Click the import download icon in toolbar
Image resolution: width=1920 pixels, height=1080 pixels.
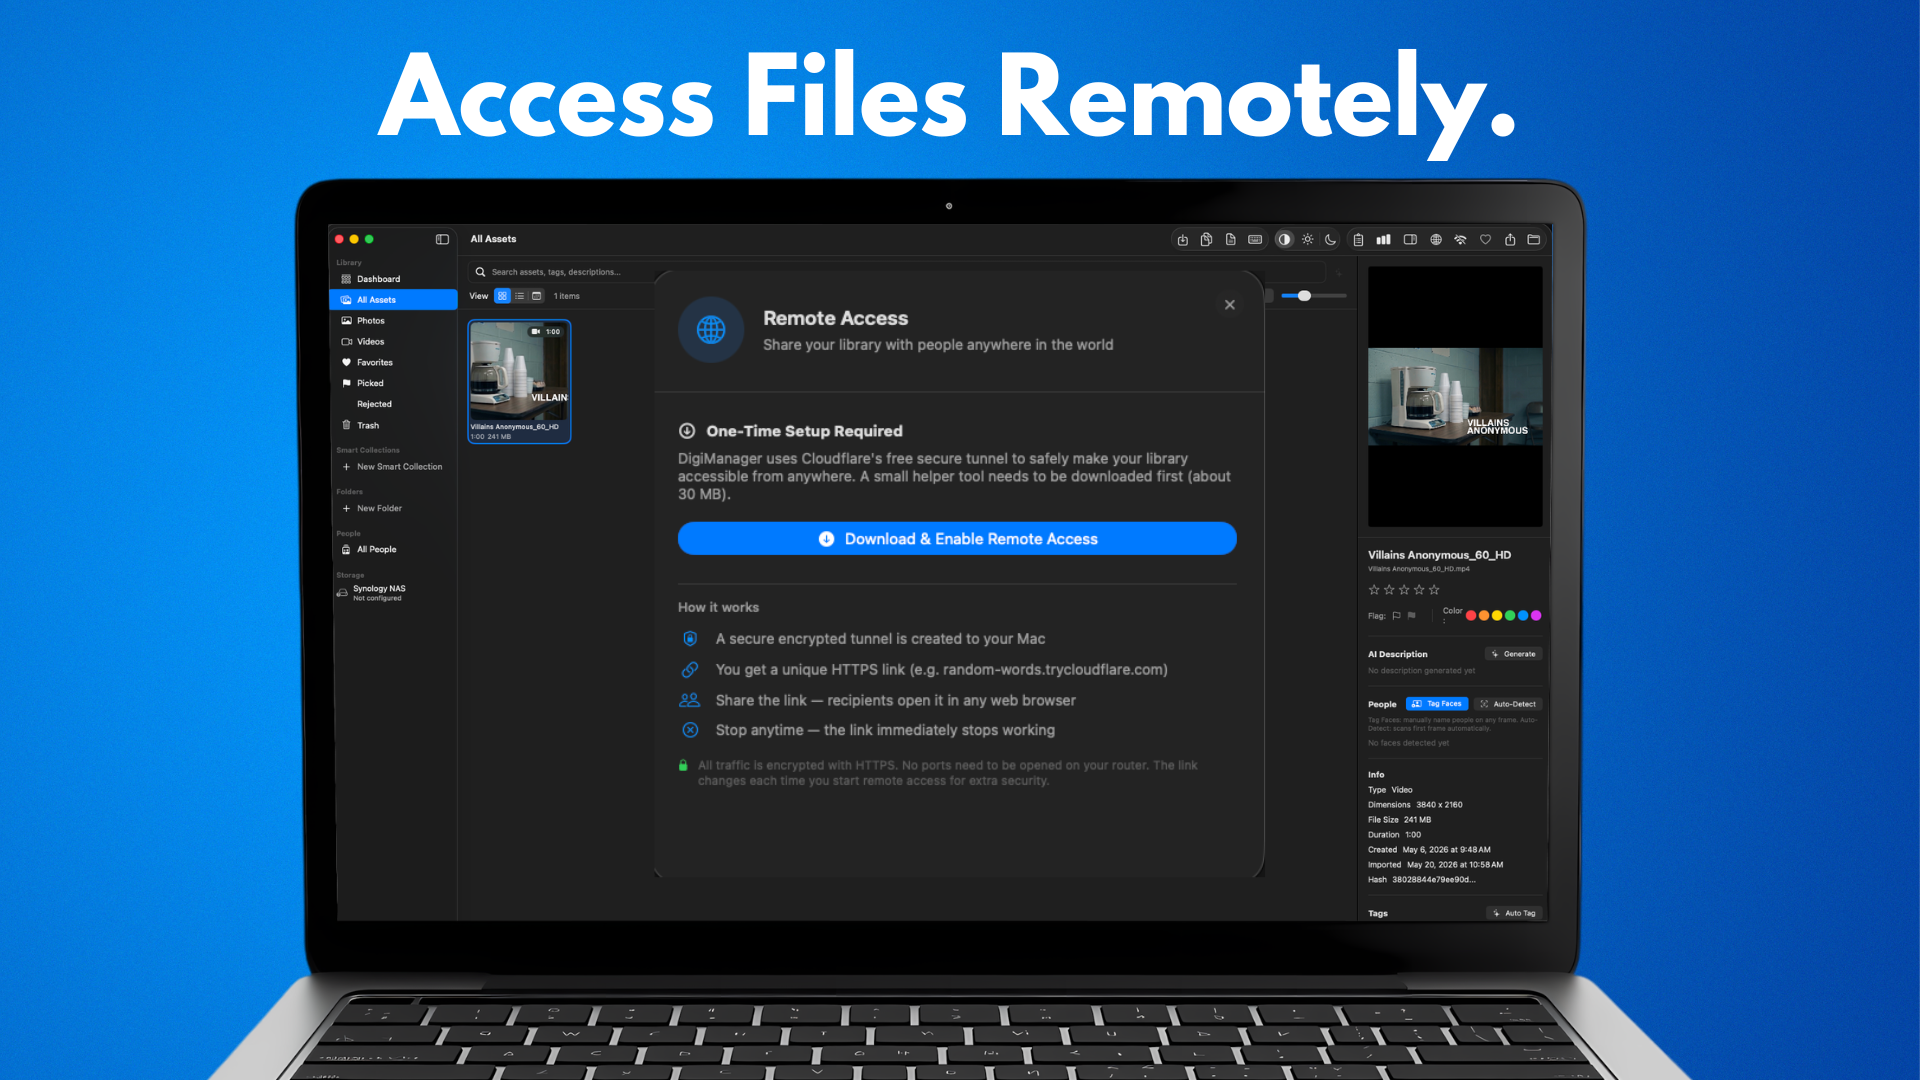click(1182, 240)
